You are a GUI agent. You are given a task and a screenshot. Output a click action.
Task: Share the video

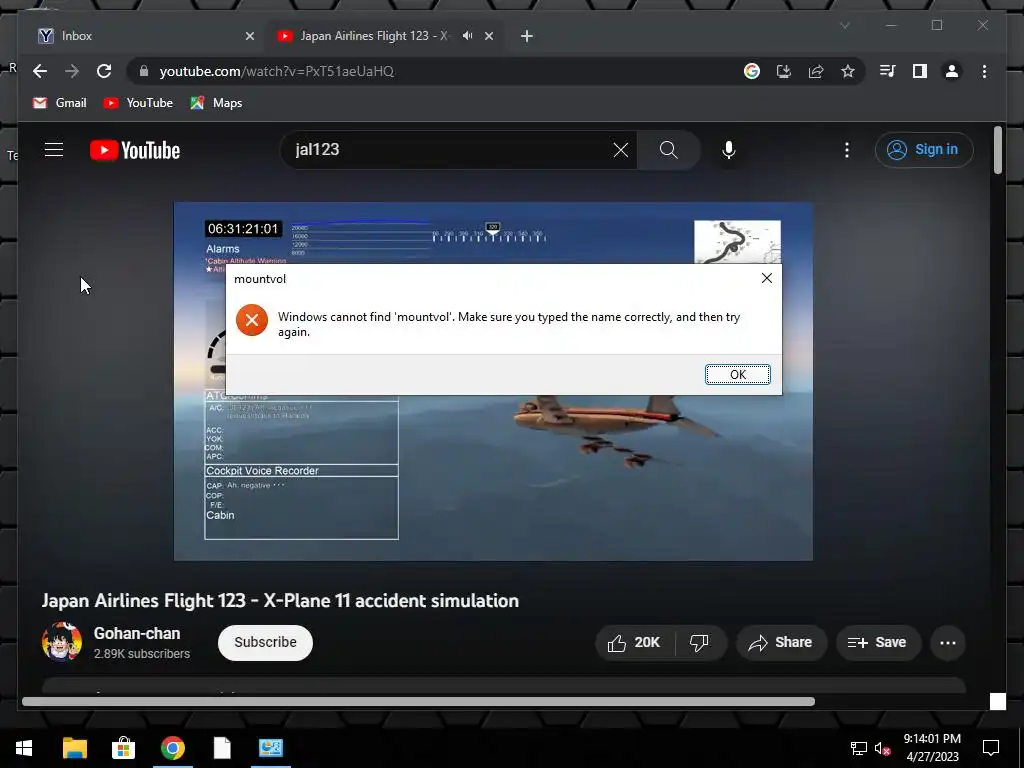781,643
